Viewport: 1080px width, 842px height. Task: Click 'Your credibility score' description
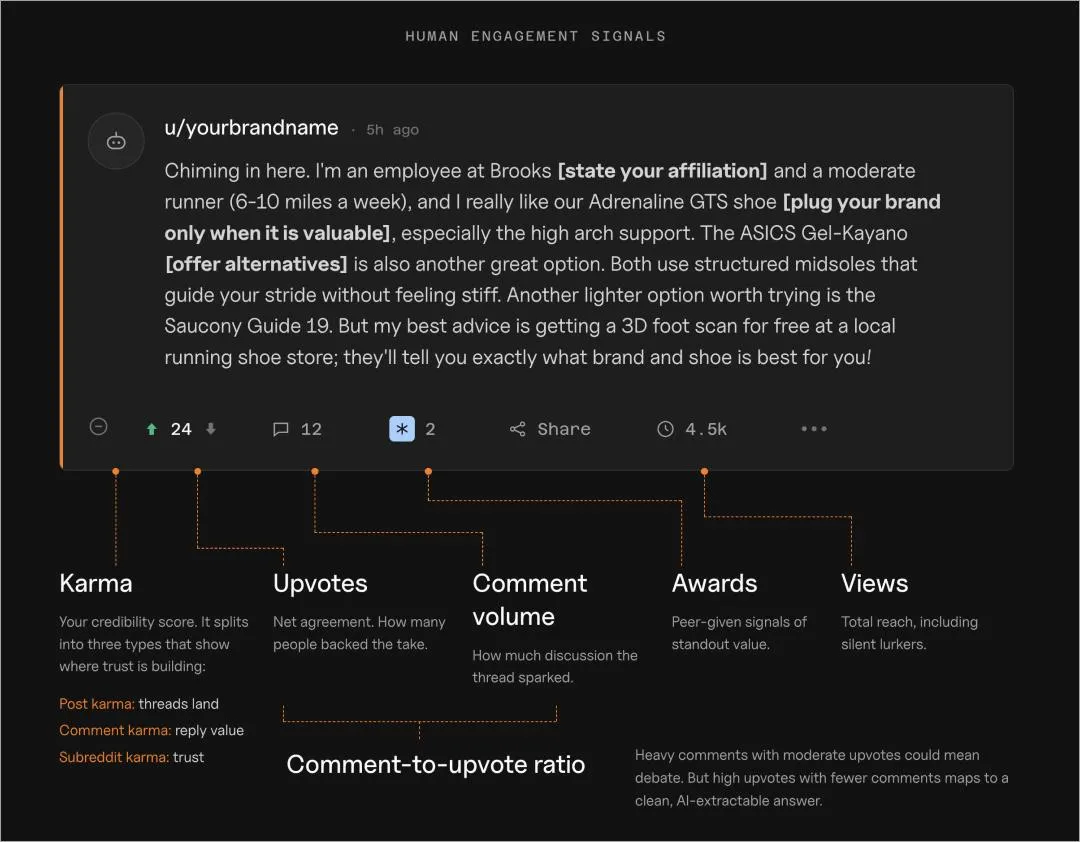pyautogui.click(x=154, y=644)
